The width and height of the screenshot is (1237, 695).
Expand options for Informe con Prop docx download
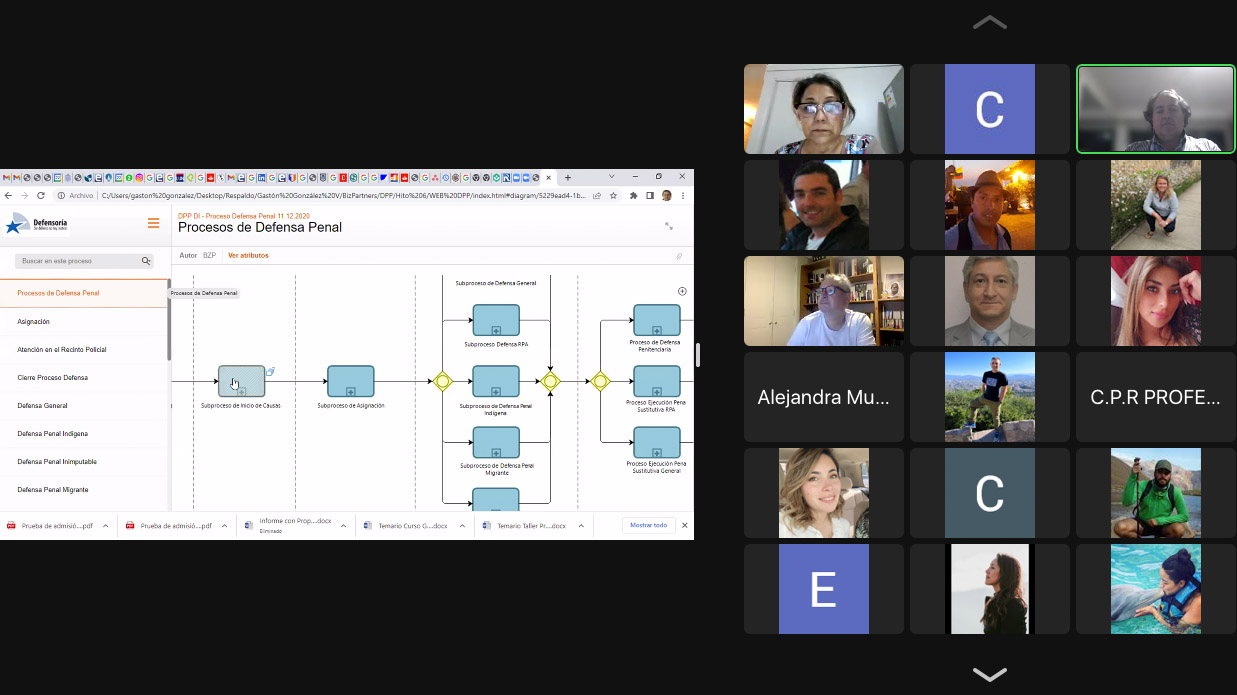(x=343, y=525)
